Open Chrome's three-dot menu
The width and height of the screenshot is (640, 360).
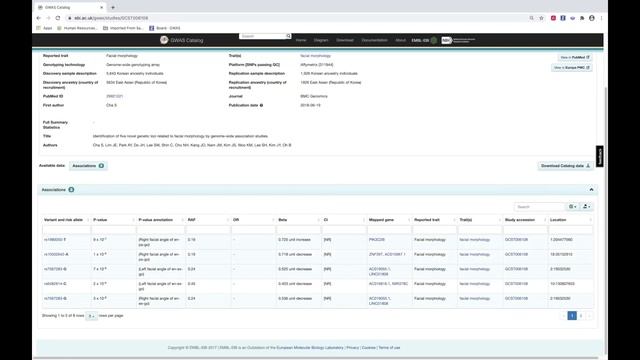[601, 18]
